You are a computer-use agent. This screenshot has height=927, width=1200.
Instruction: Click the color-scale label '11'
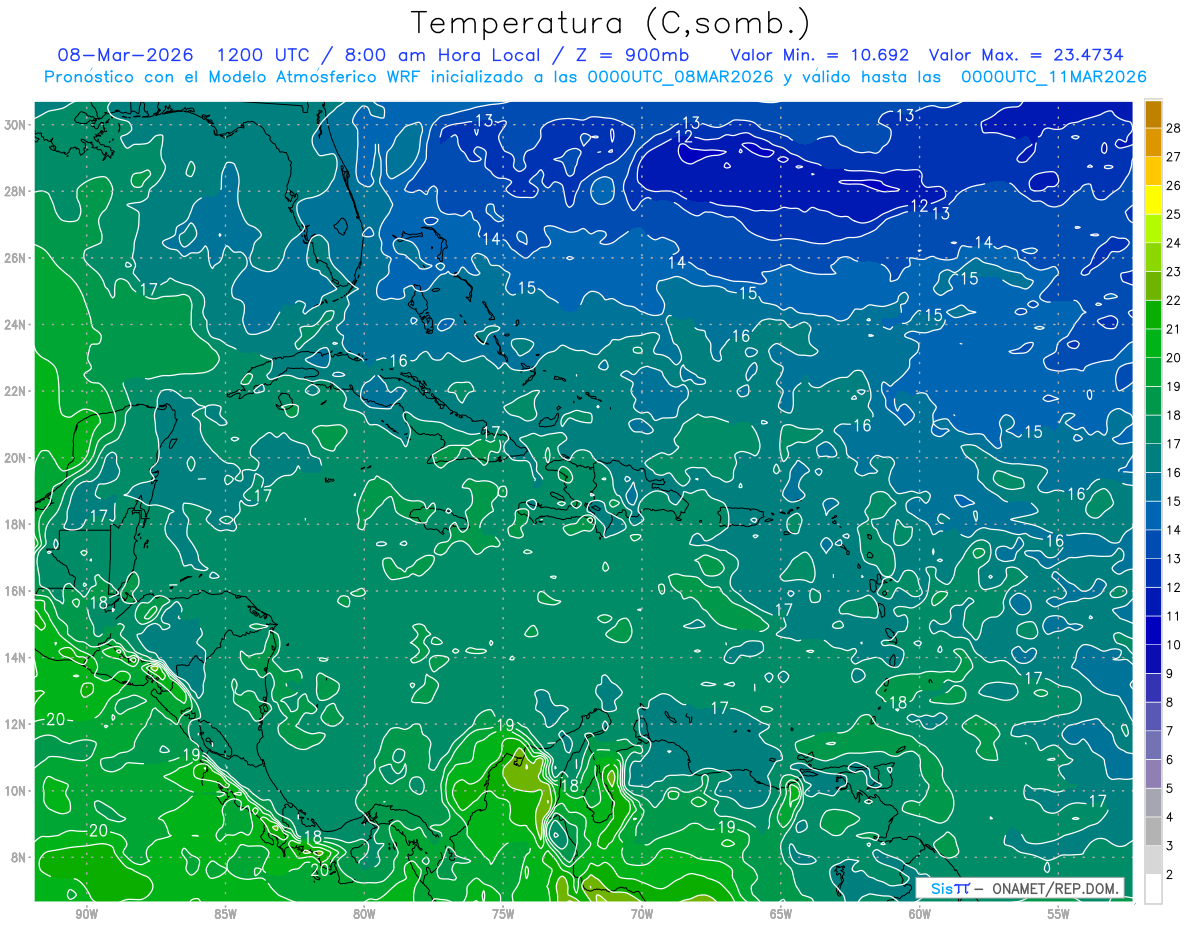tap(1174, 616)
